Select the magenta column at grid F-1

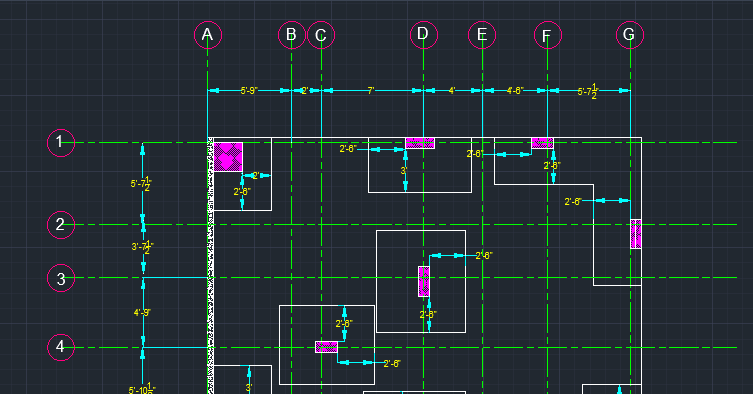coord(542,143)
